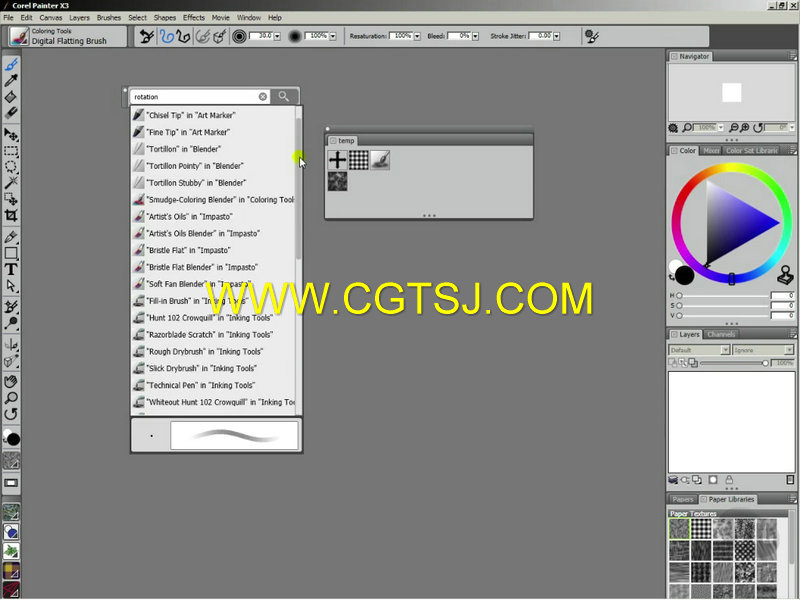Click the plus icon in temp palette

point(337,160)
